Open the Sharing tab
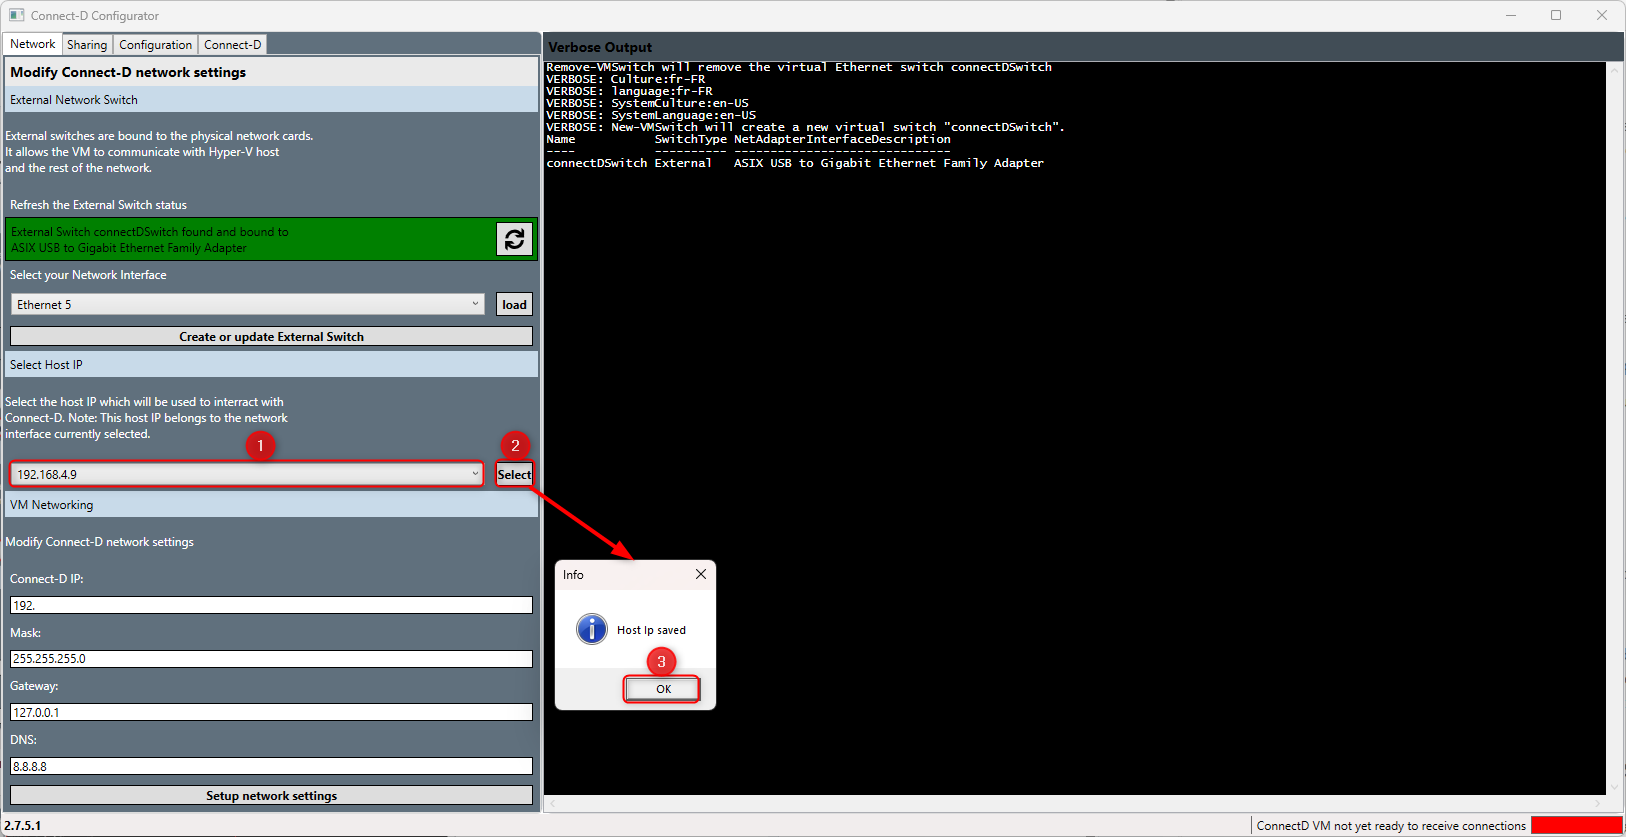This screenshot has height=837, width=1626. click(87, 45)
